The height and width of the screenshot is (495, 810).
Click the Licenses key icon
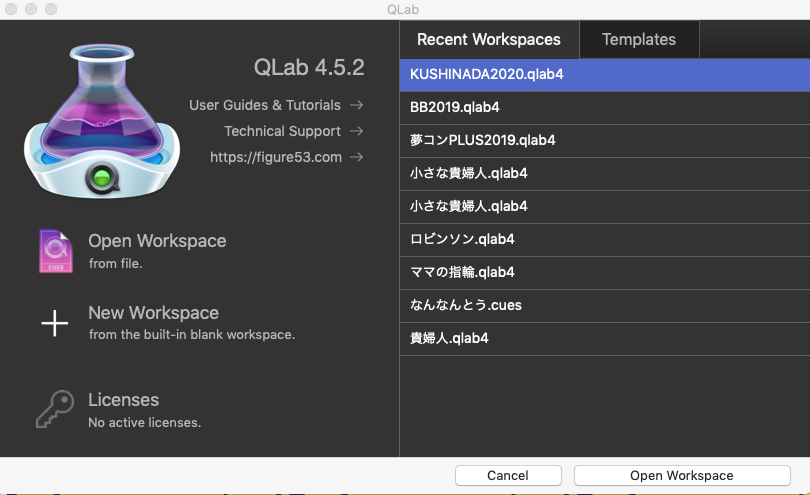click(x=55, y=409)
